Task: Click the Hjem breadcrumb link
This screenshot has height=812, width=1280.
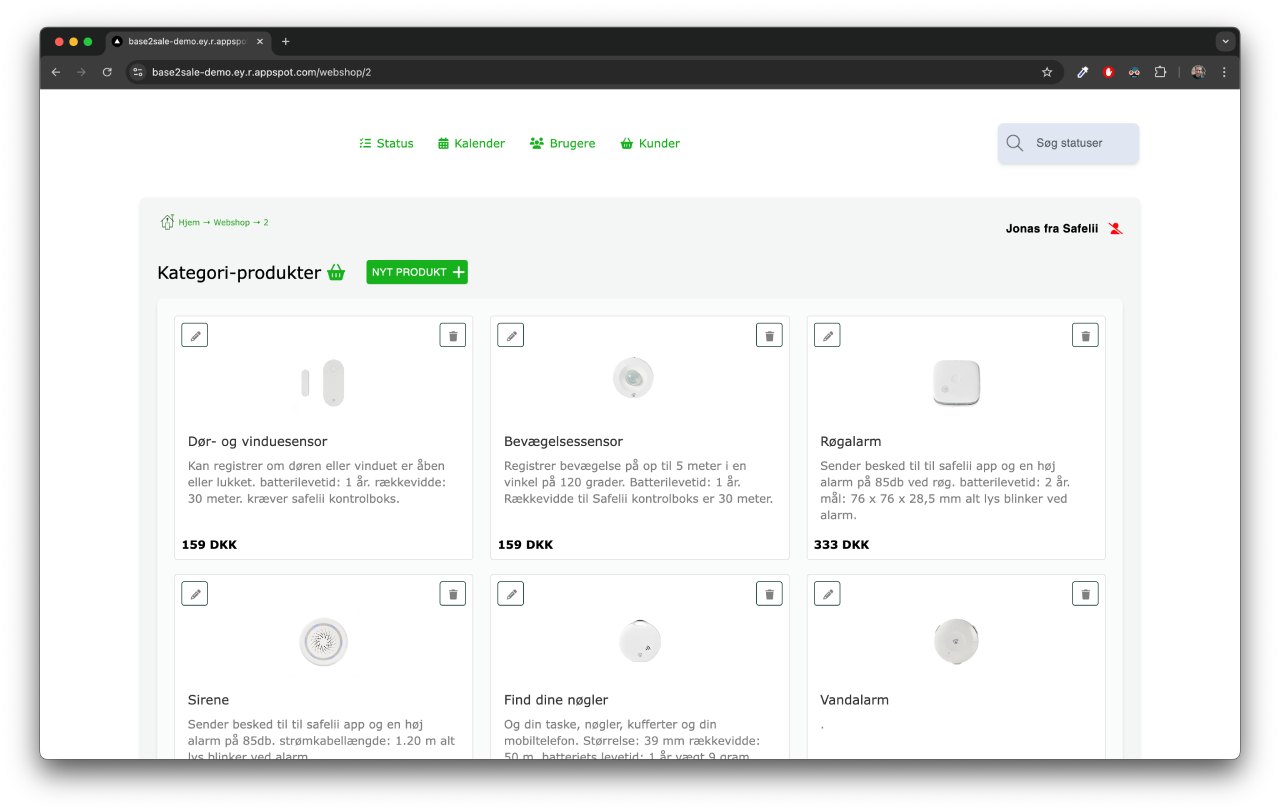Action: [188, 223]
